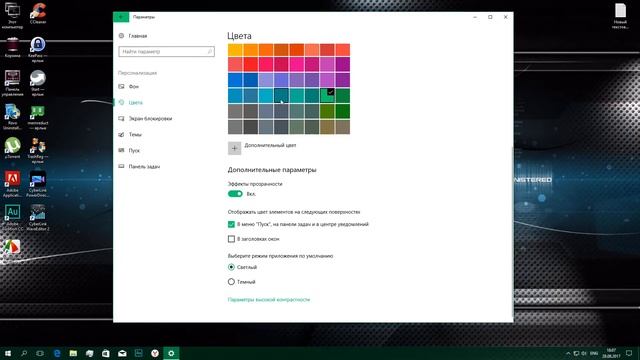Screen dimensions: 640x360
Task: Open CyberLink WaveEditor 2 desktop shortcut
Action: coord(38,218)
